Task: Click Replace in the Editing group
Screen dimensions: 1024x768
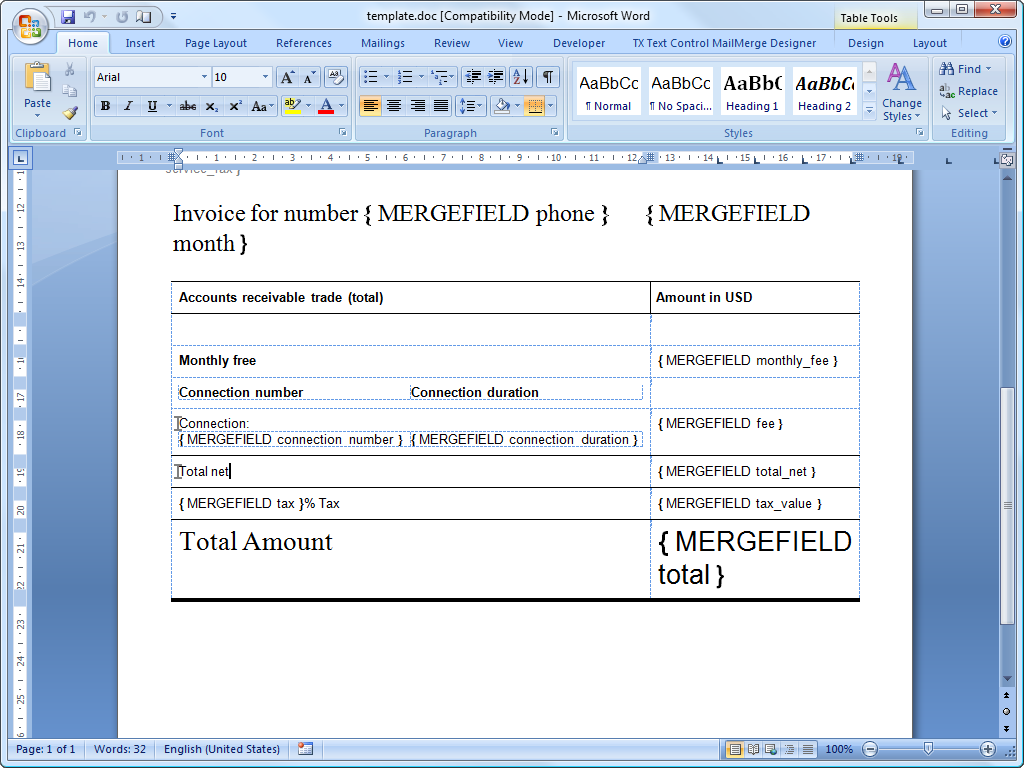Action: click(x=969, y=90)
